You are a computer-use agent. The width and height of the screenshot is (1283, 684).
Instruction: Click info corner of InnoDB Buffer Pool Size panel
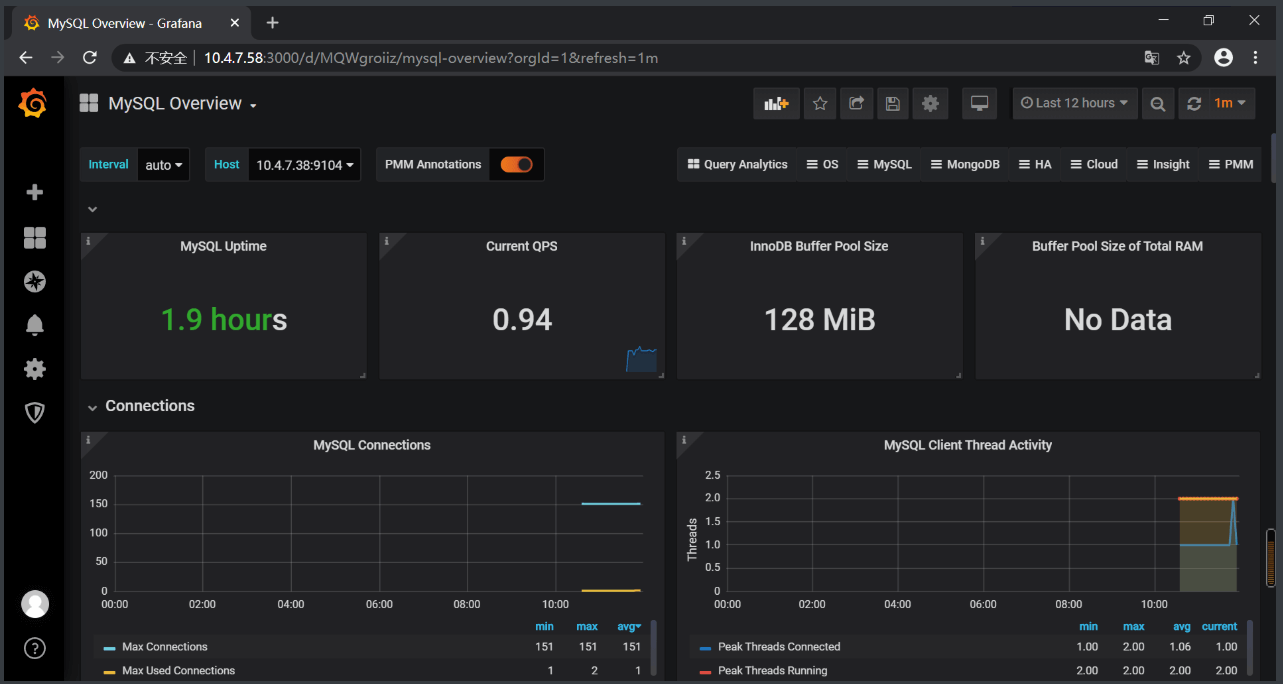coord(684,241)
